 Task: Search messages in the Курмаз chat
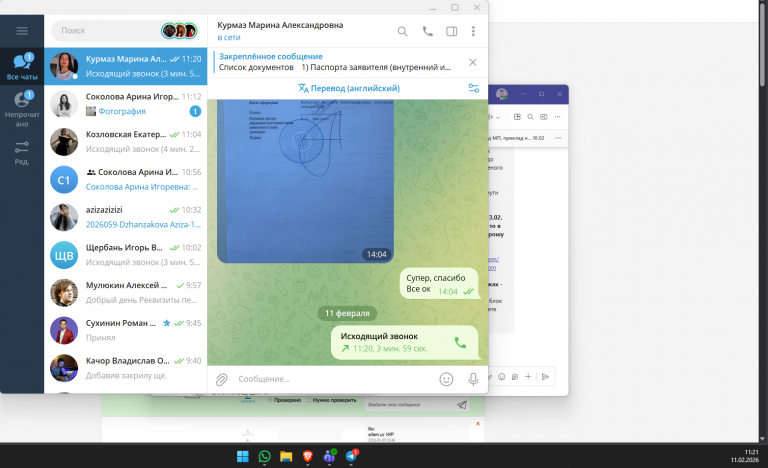click(x=402, y=31)
